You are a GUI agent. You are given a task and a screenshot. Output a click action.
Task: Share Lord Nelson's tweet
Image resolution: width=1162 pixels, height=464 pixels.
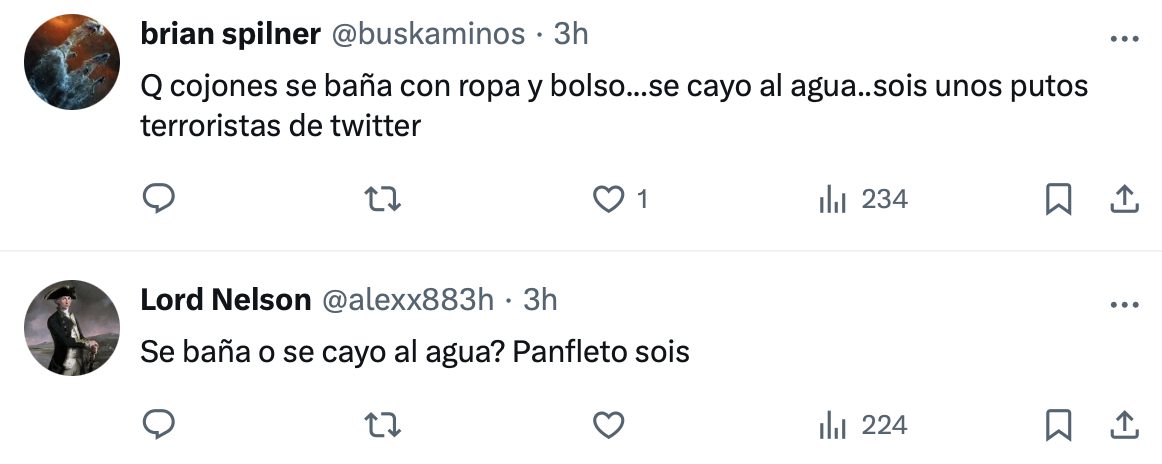tap(1124, 425)
